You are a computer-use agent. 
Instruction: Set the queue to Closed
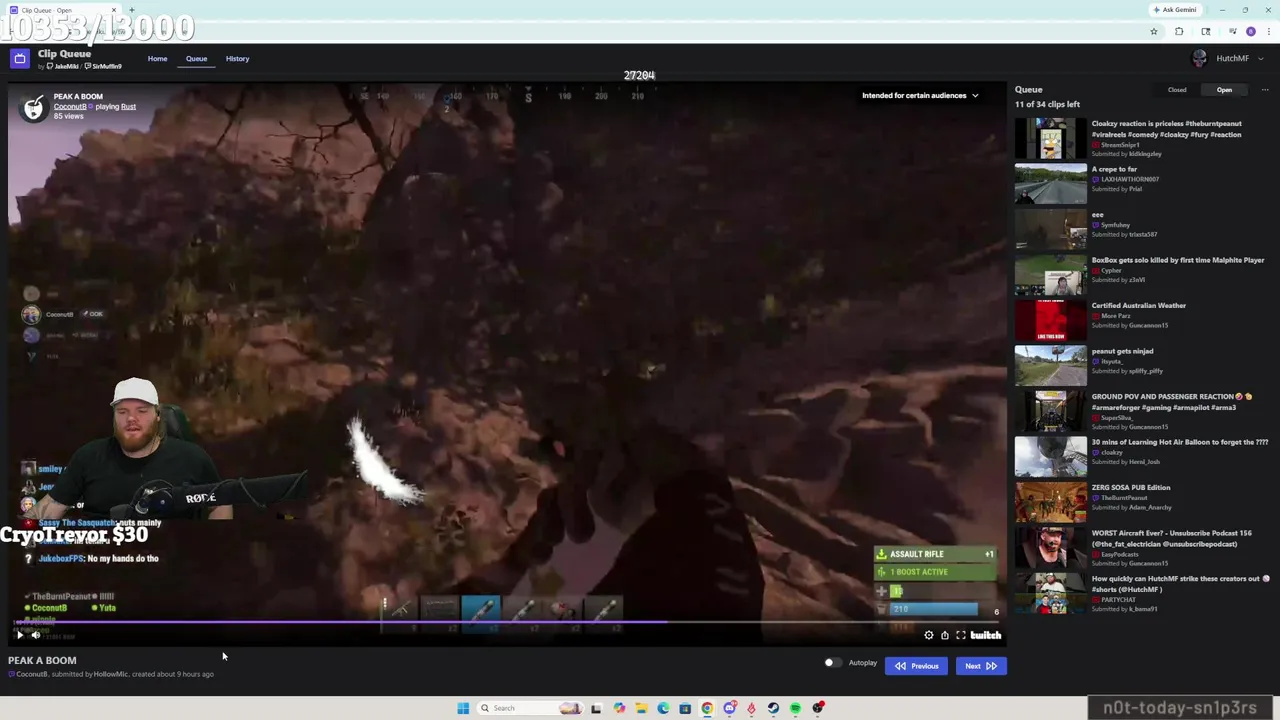[1177, 90]
